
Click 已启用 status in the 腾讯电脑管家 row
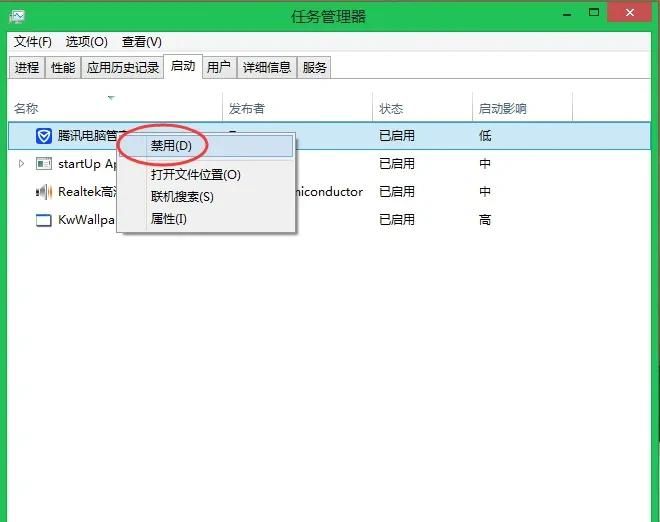pos(397,136)
